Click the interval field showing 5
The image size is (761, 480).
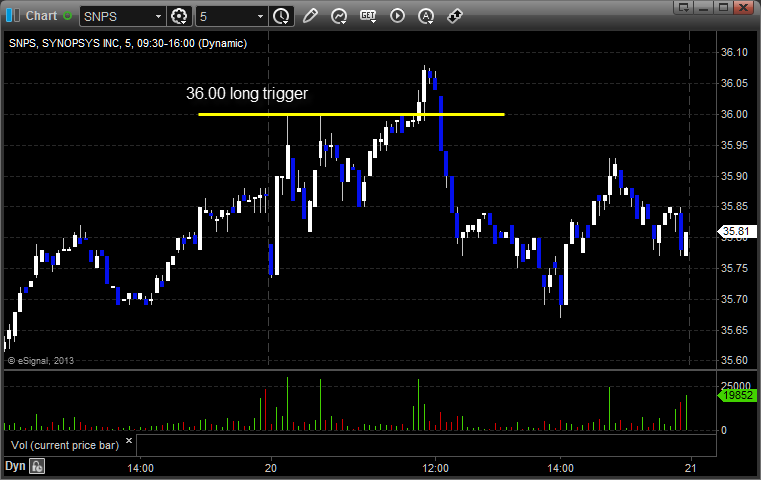click(226, 17)
